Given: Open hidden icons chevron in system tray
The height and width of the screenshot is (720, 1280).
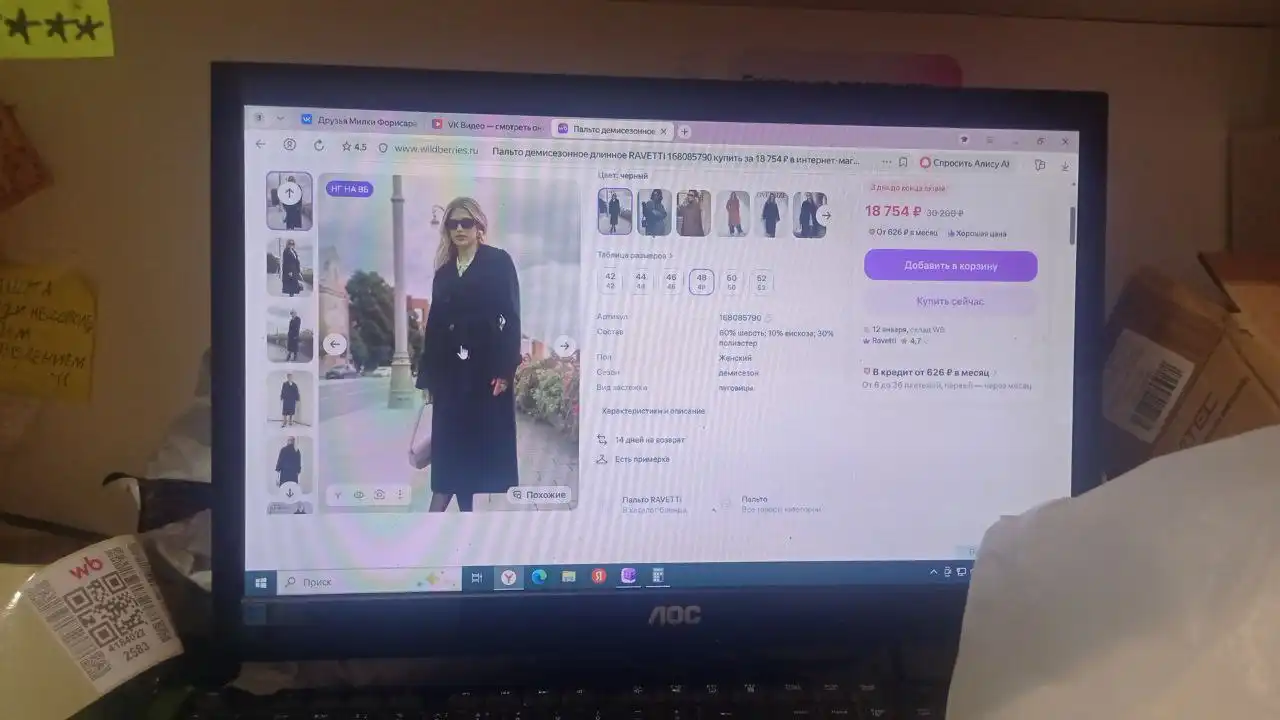Looking at the screenshot, I should coord(933,572).
